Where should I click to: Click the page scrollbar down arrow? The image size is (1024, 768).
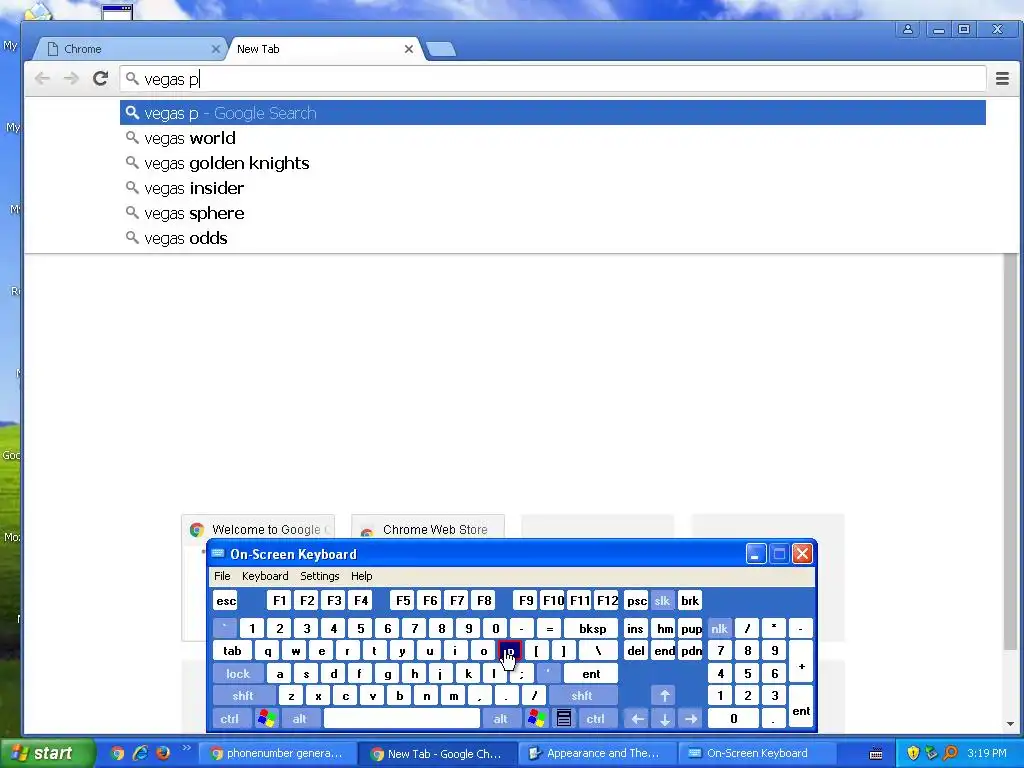tap(1011, 724)
